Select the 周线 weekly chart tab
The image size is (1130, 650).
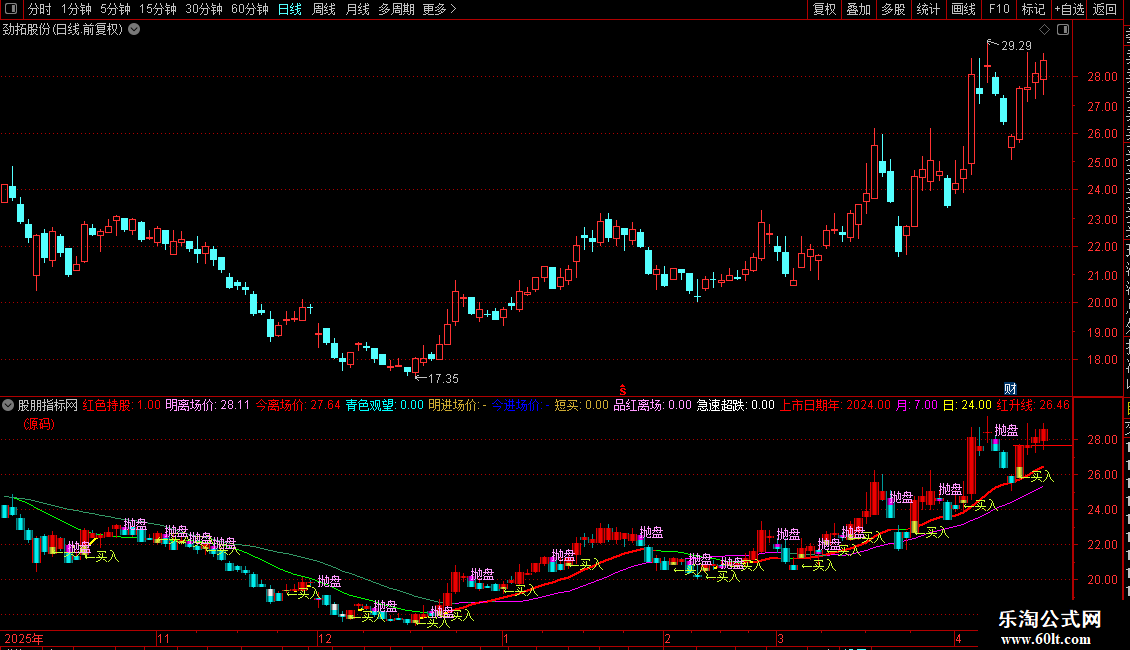point(324,9)
